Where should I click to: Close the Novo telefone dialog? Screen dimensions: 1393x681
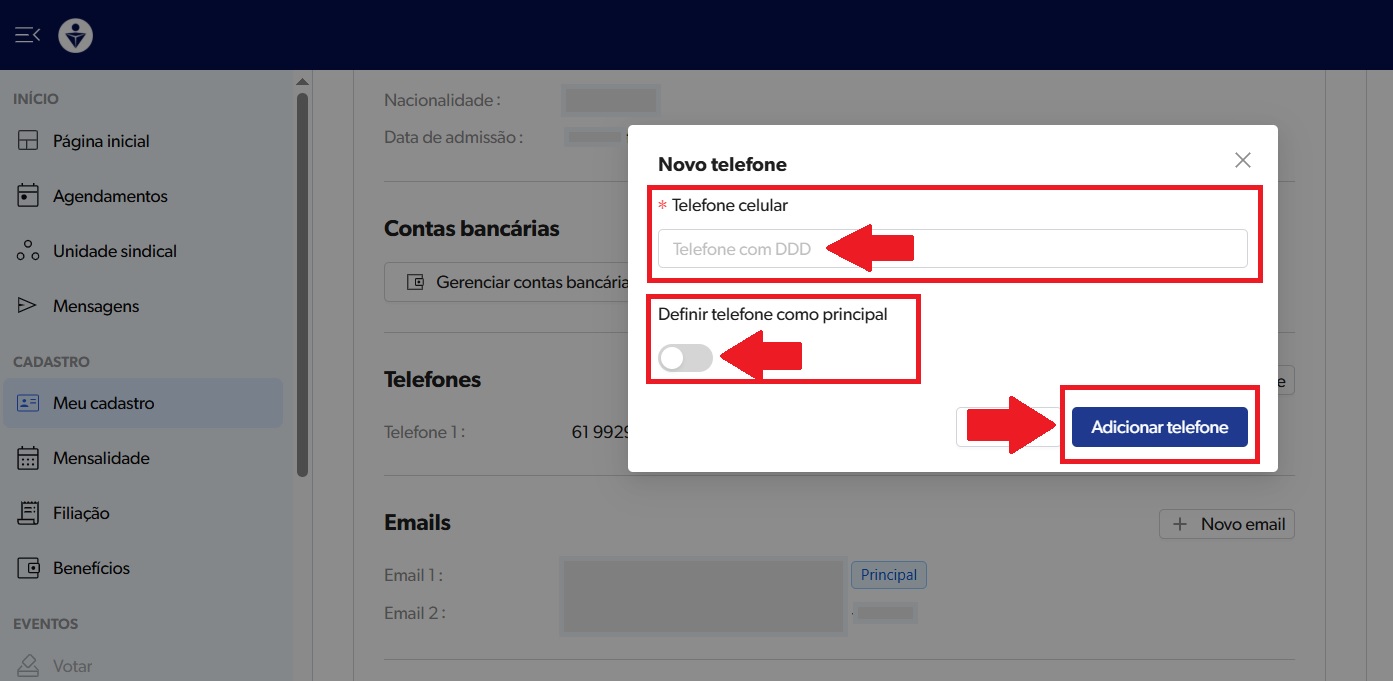(x=1242, y=160)
